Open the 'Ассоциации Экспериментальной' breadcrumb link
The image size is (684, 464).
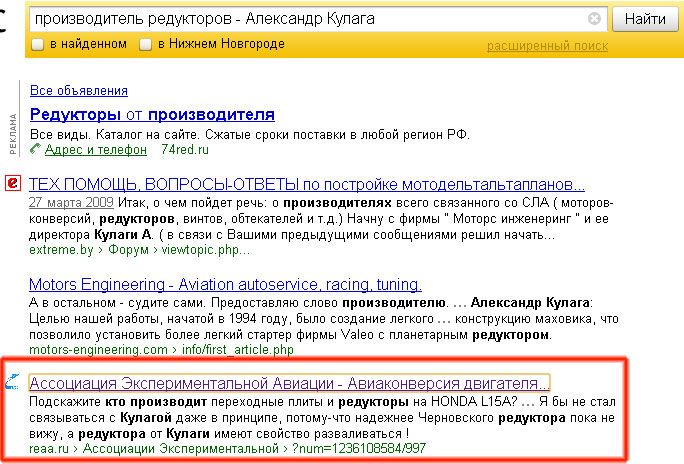[x=181, y=448]
